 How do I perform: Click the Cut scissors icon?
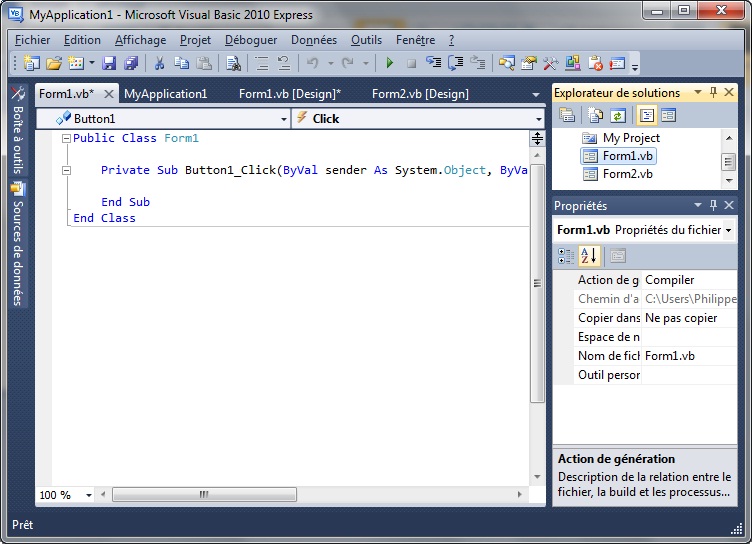point(159,63)
